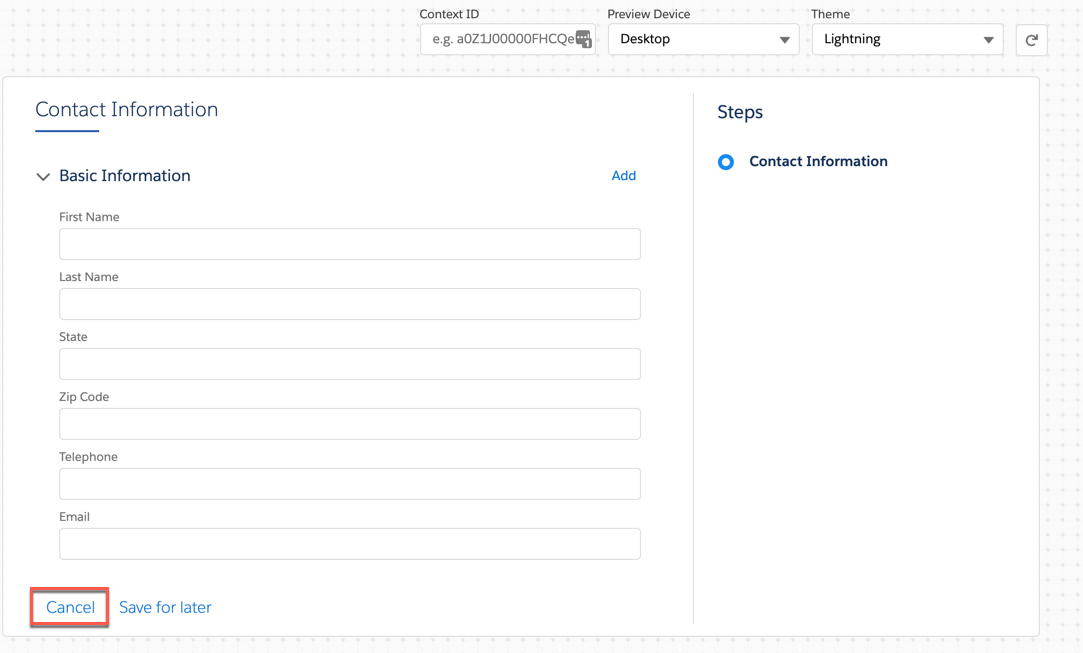Click the Last Name text field

[349, 304]
